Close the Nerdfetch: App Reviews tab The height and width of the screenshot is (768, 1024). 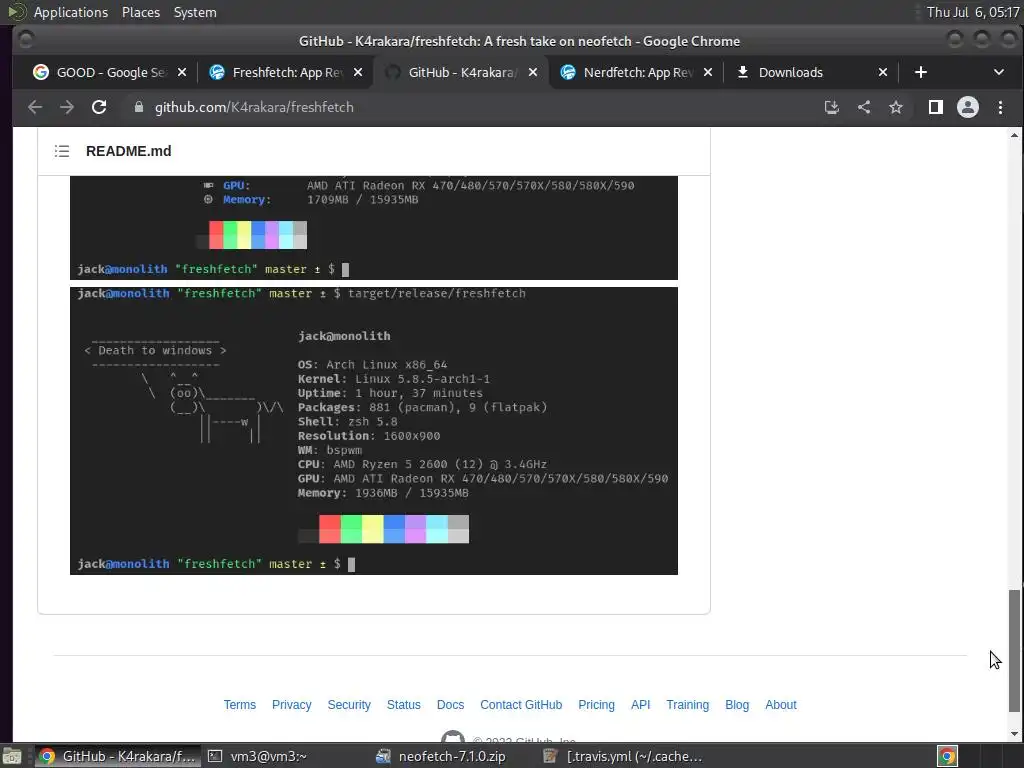click(707, 72)
